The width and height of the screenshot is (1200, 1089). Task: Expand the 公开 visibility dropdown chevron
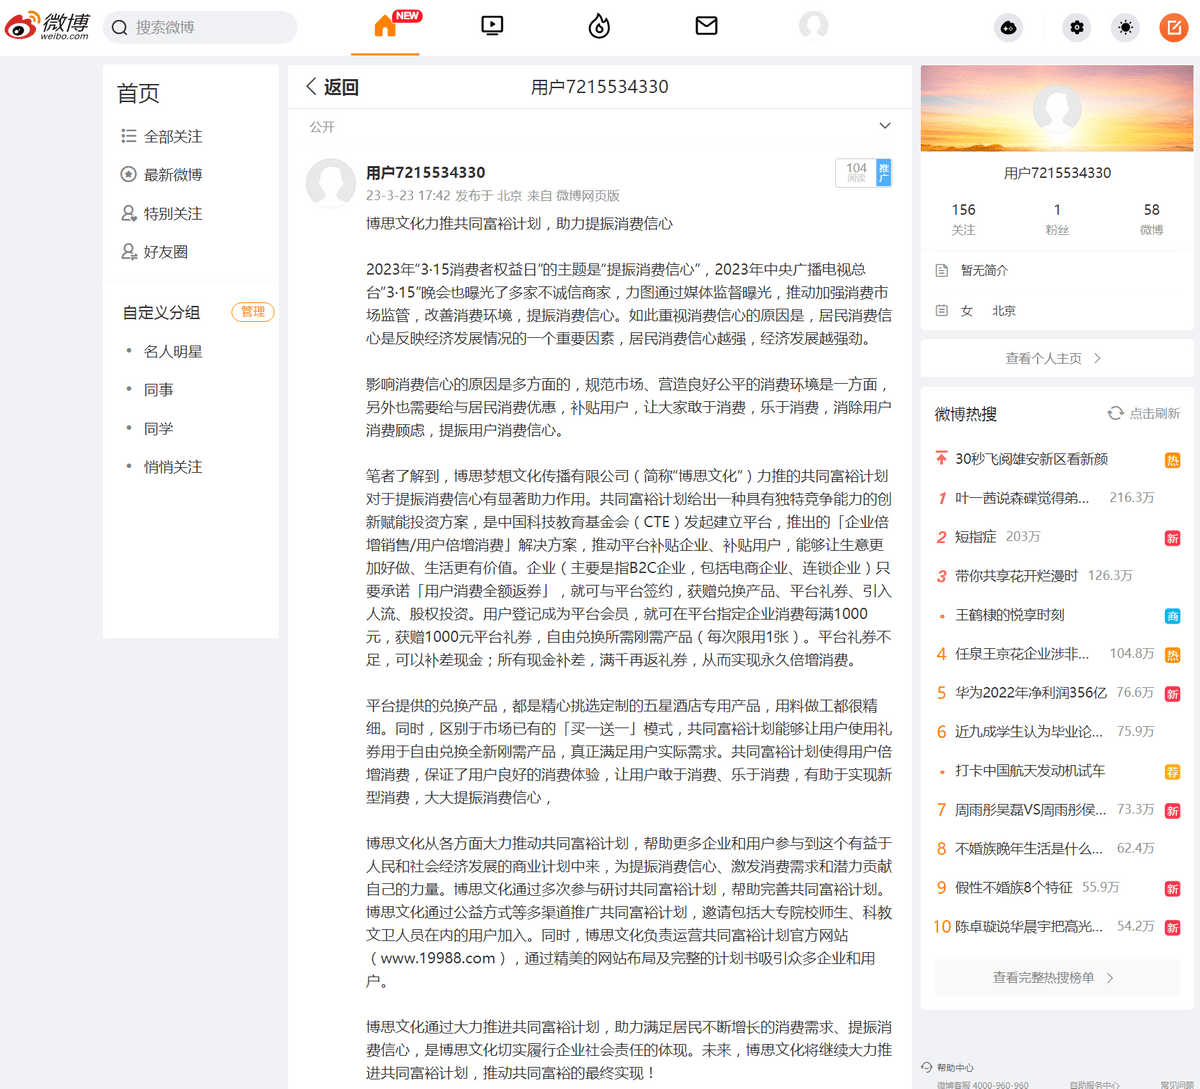885,126
